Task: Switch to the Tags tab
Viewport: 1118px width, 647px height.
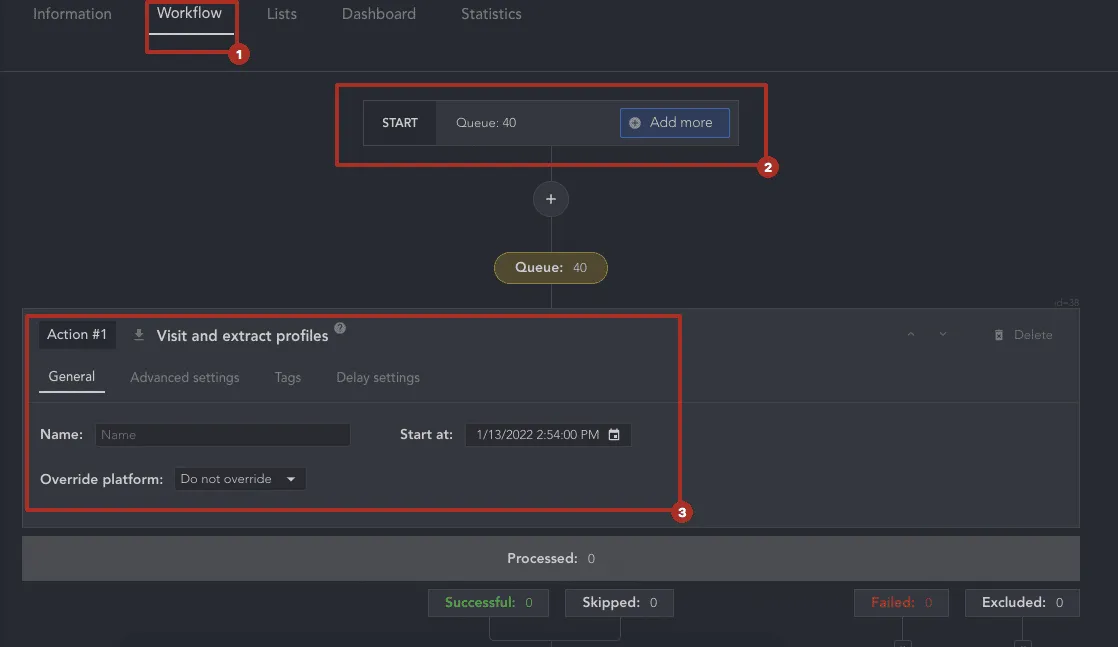Action: pos(288,377)
